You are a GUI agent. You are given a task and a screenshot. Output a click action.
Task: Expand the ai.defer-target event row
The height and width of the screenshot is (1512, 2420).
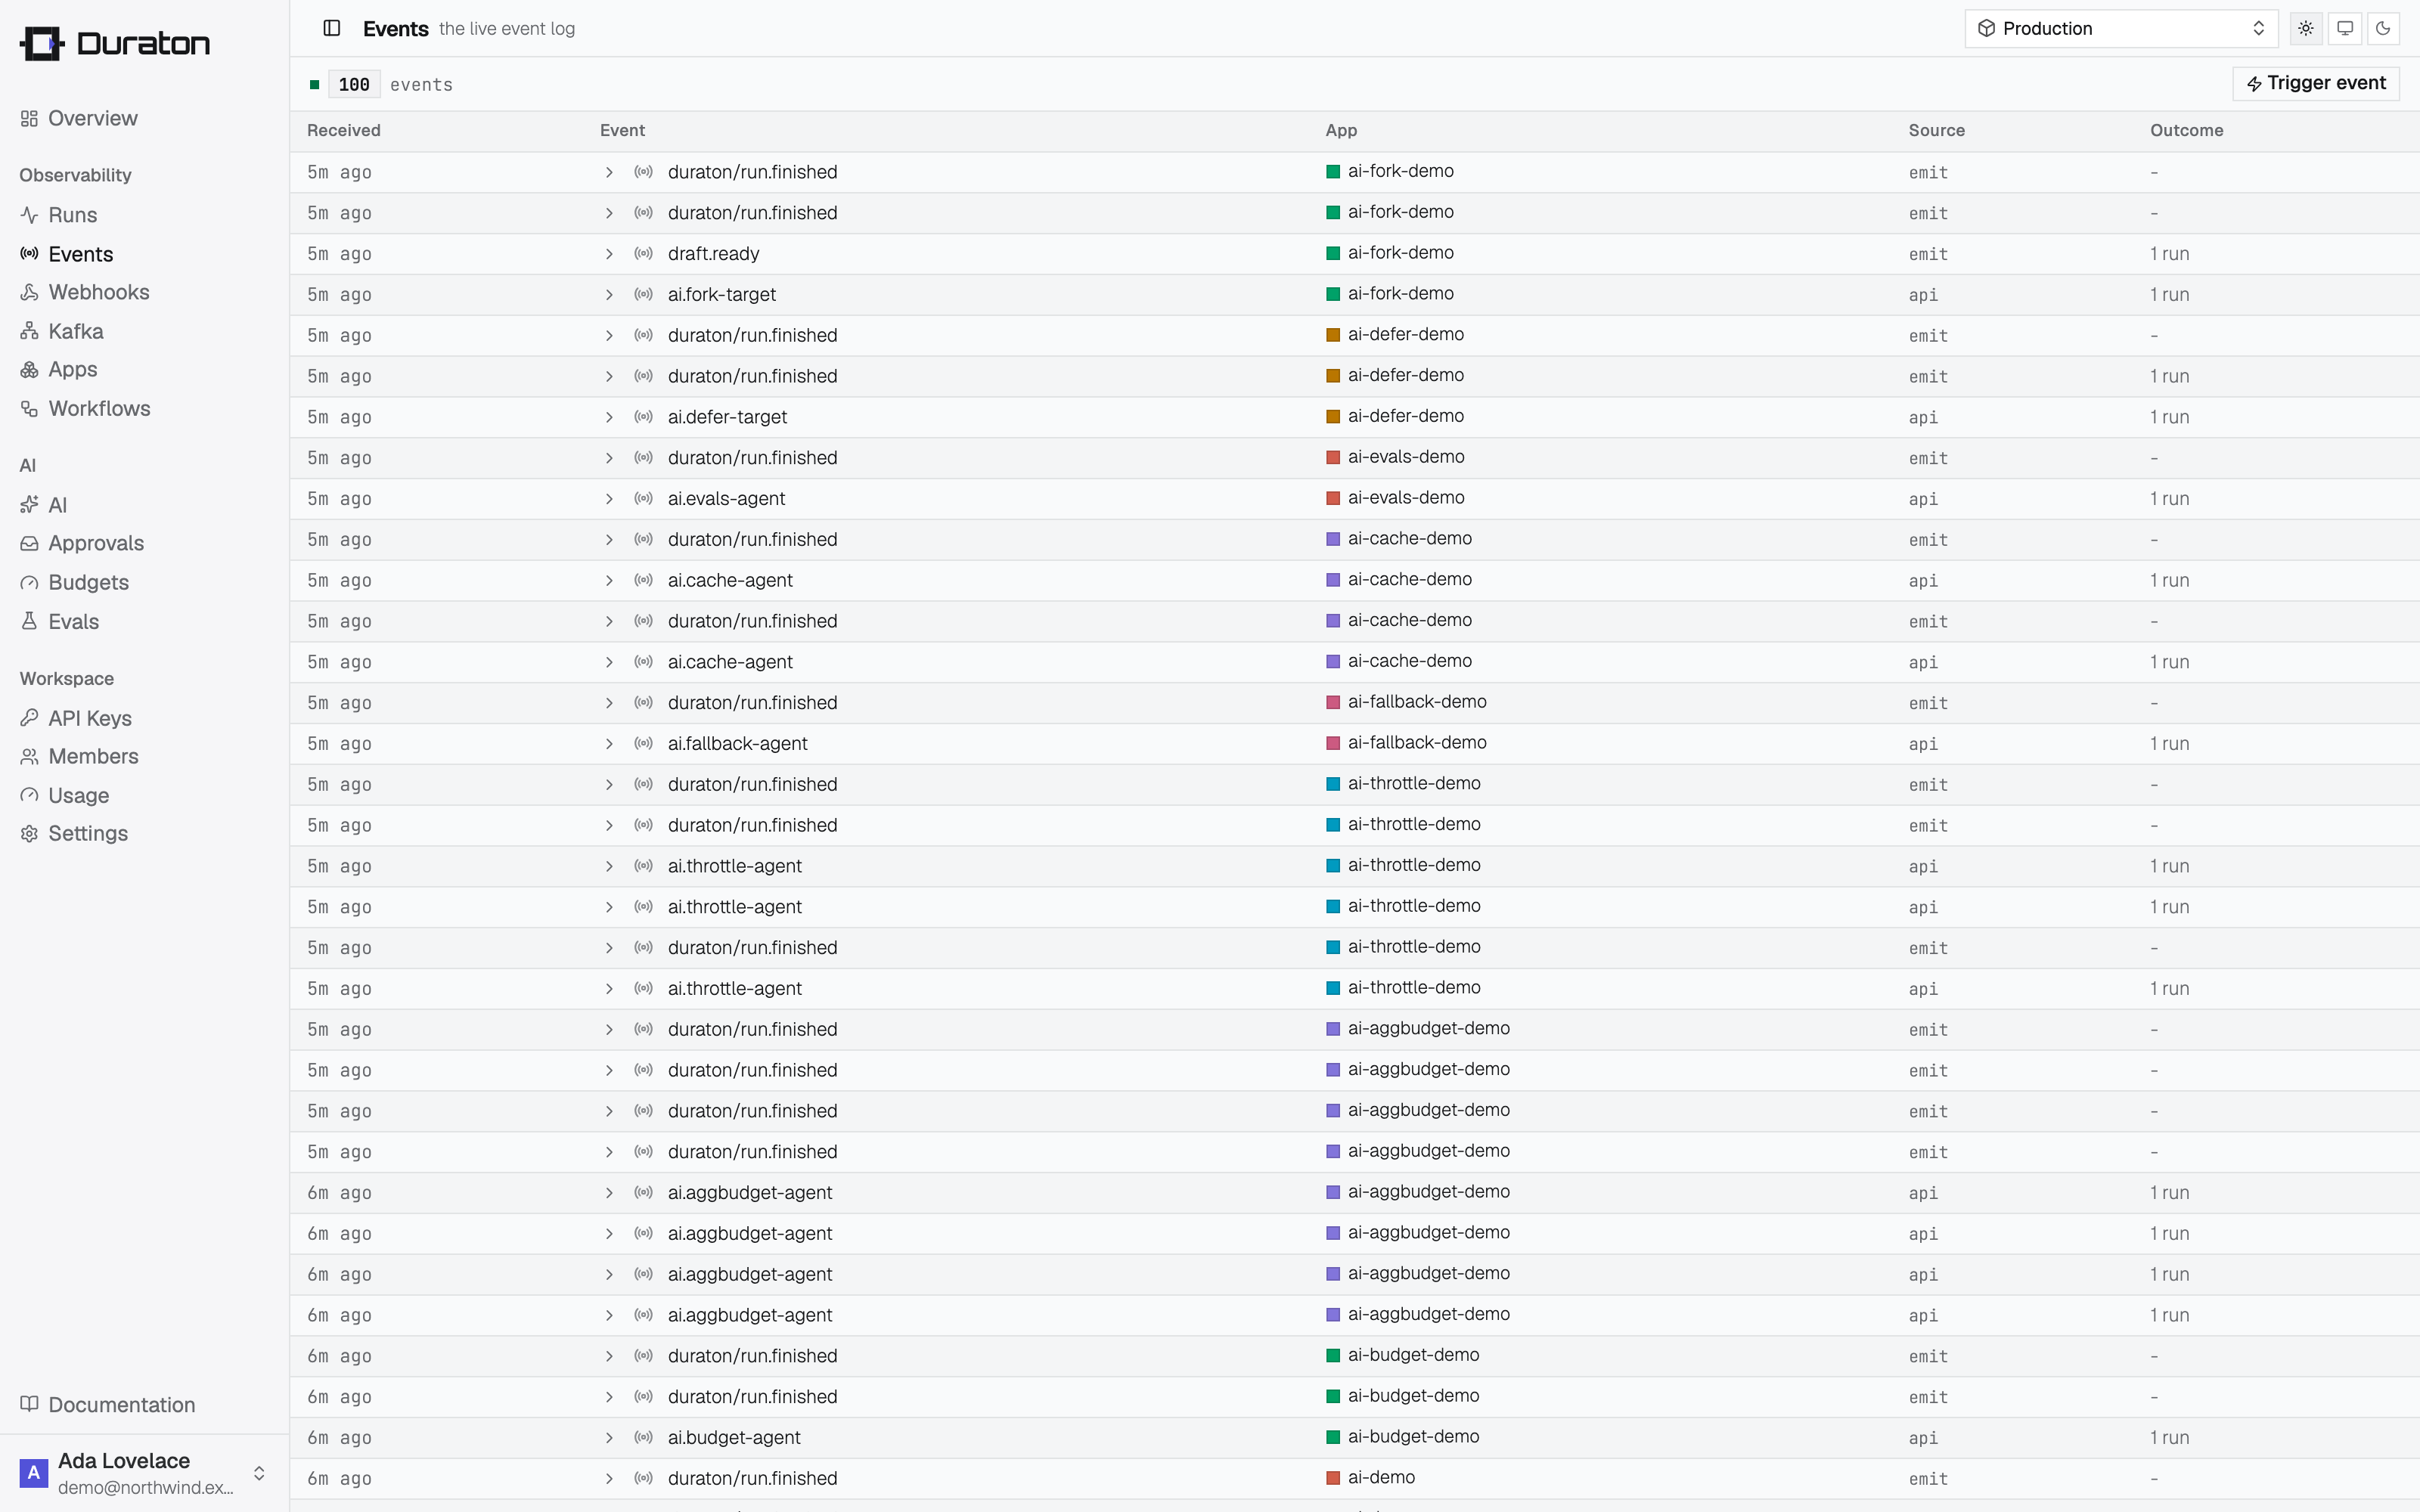(x=609, y=417)
